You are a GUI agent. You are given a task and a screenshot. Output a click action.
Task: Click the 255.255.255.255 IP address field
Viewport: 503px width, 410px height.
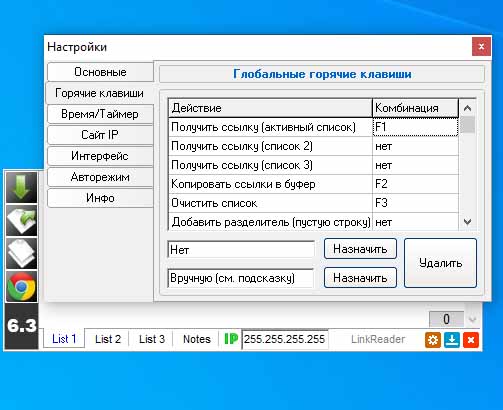click(x=285, y=339)
